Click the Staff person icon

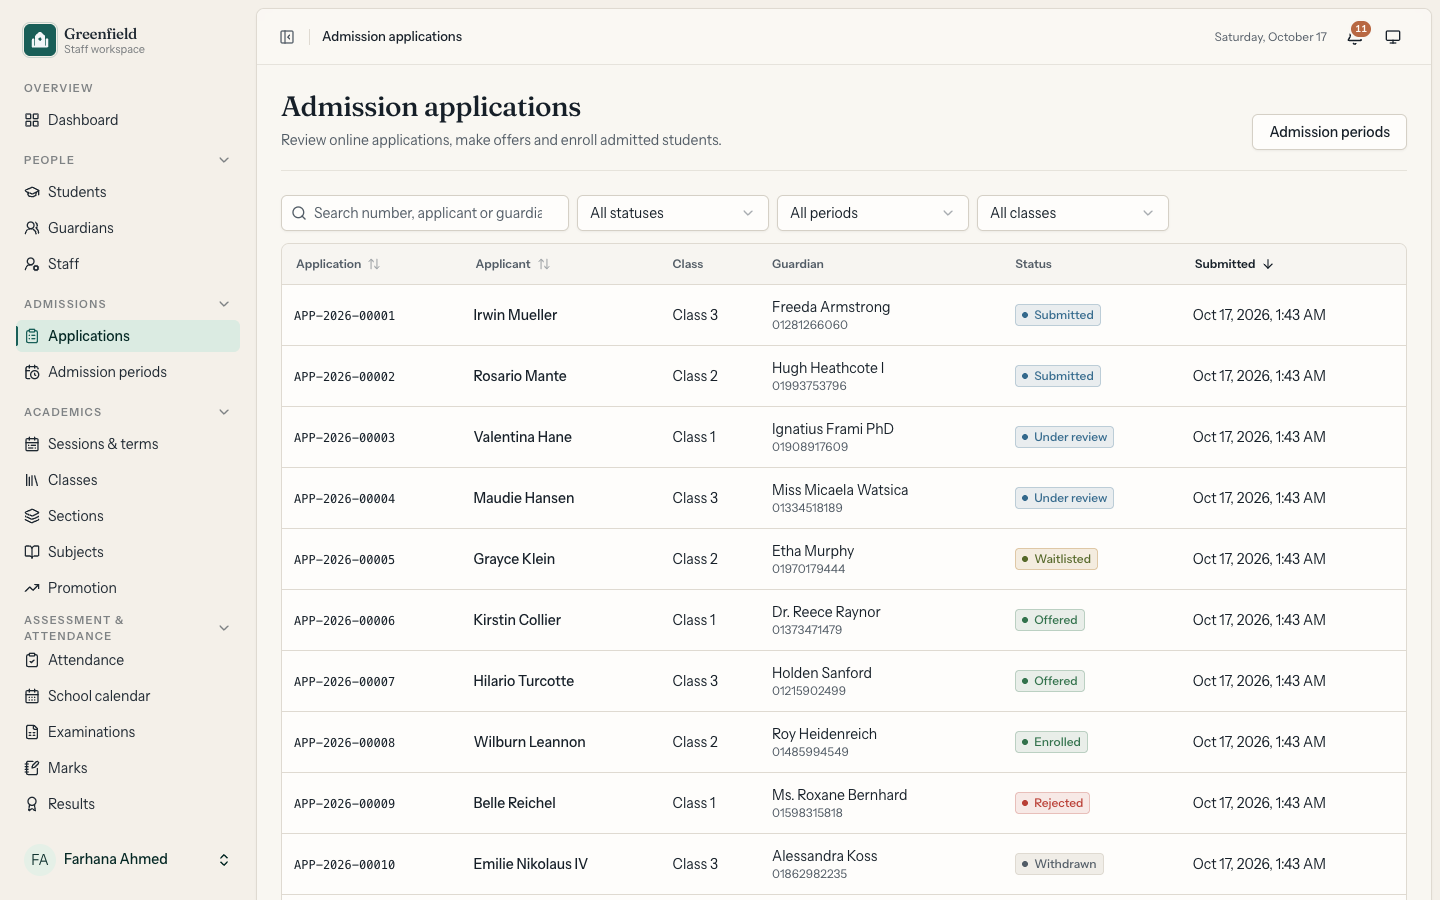click(x=32, y=264)
